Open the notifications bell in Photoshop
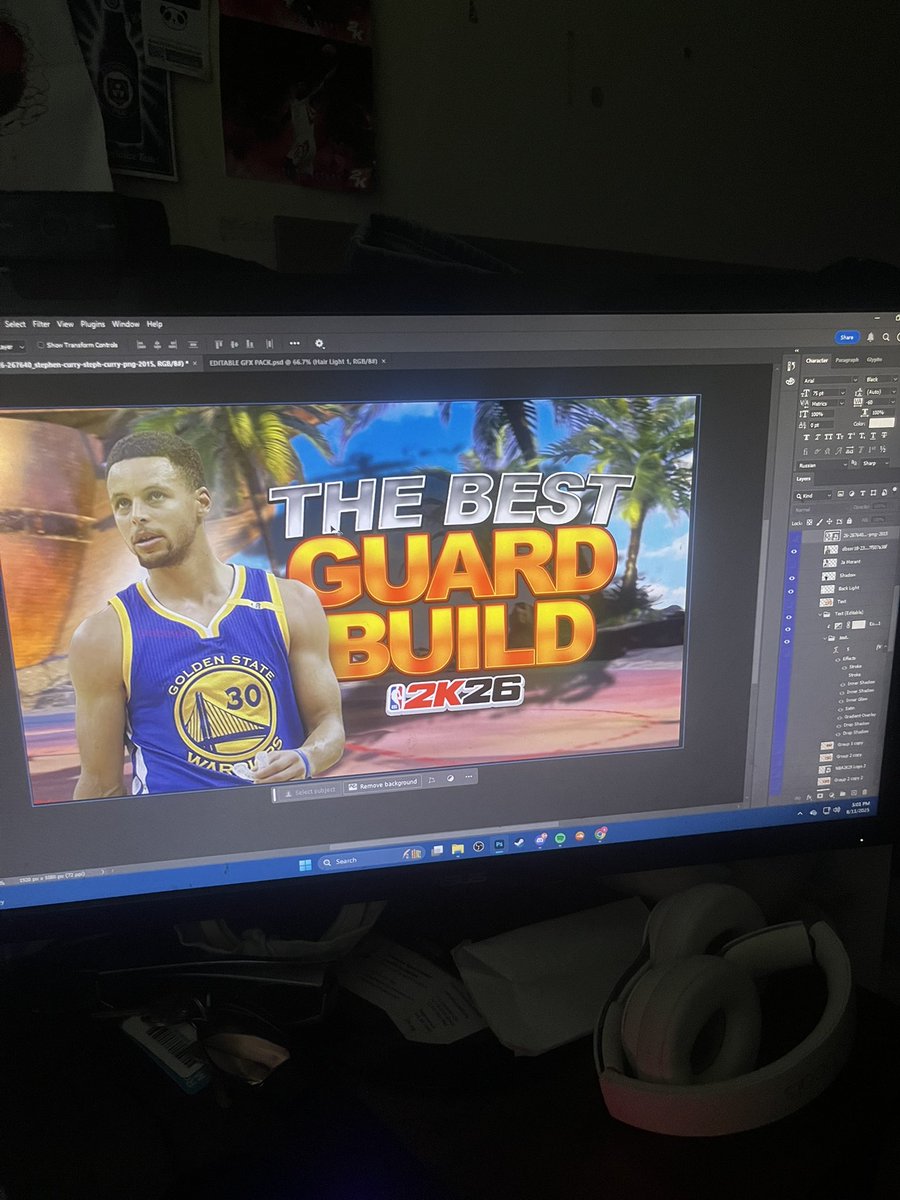Image resolution: width=900 pixels, height=1200 pixels. [x=871, y=337]
